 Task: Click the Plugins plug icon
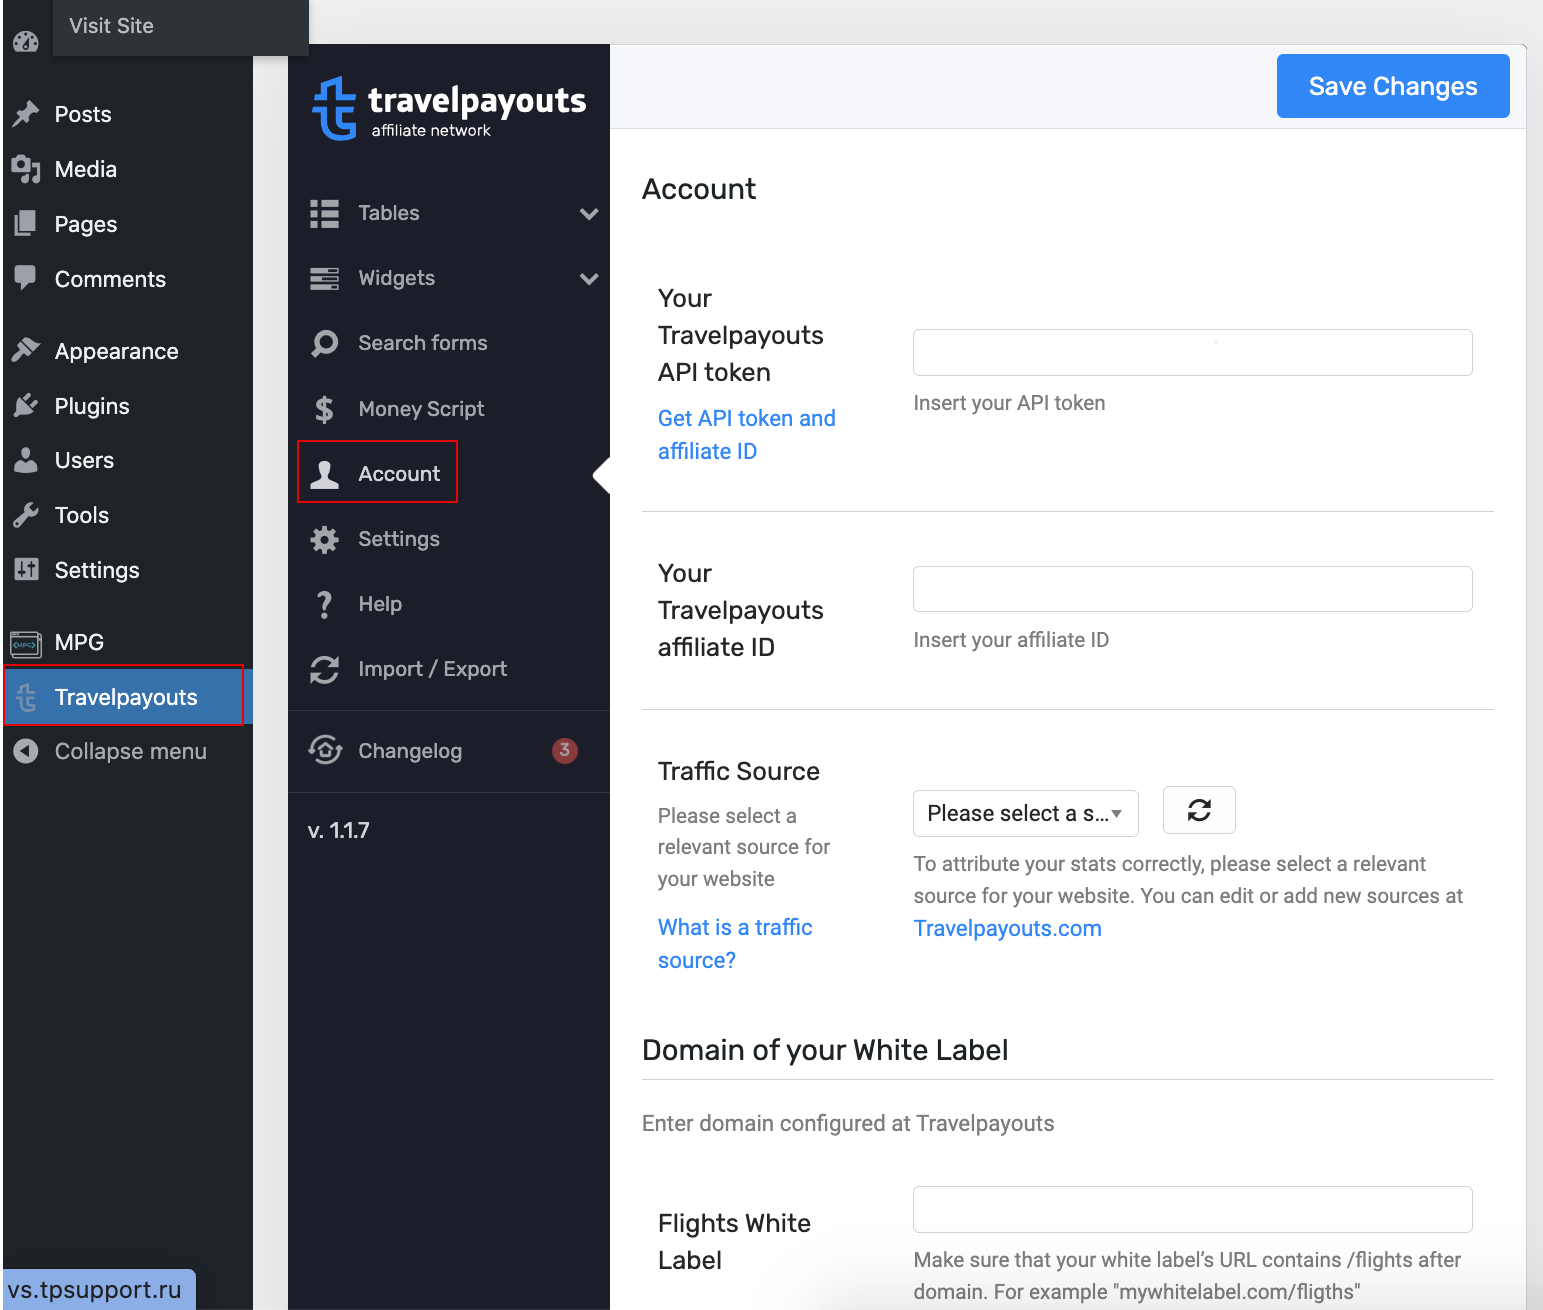(26, 405)
